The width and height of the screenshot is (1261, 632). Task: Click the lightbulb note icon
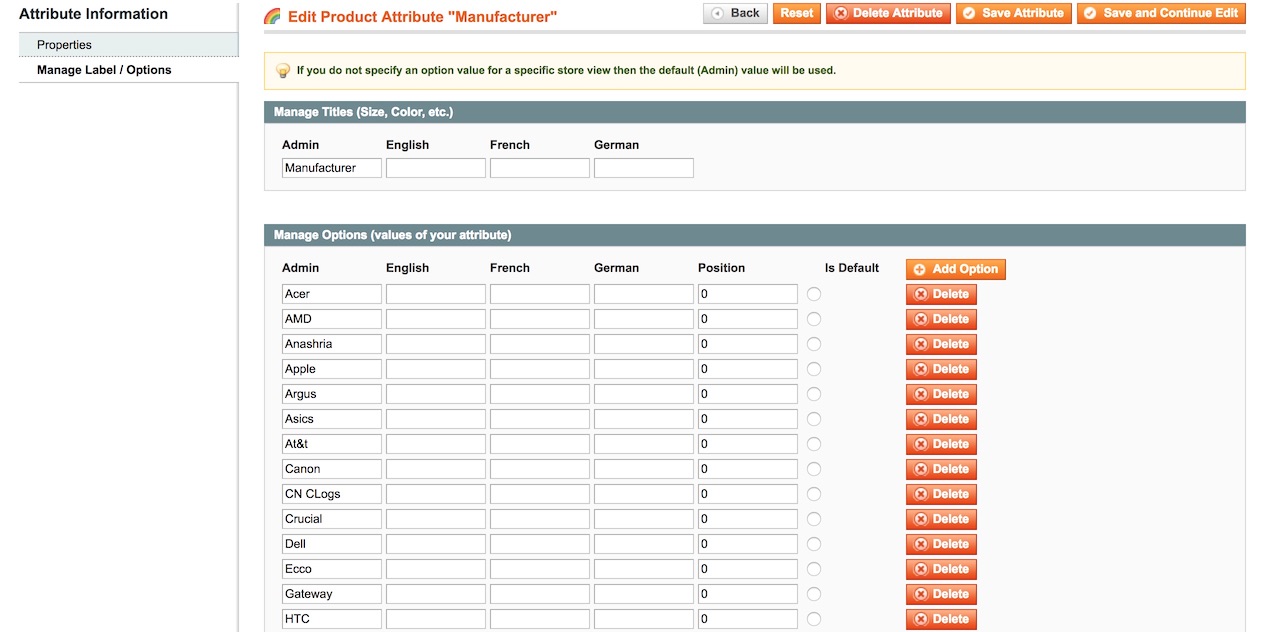[x=283, y=71]
